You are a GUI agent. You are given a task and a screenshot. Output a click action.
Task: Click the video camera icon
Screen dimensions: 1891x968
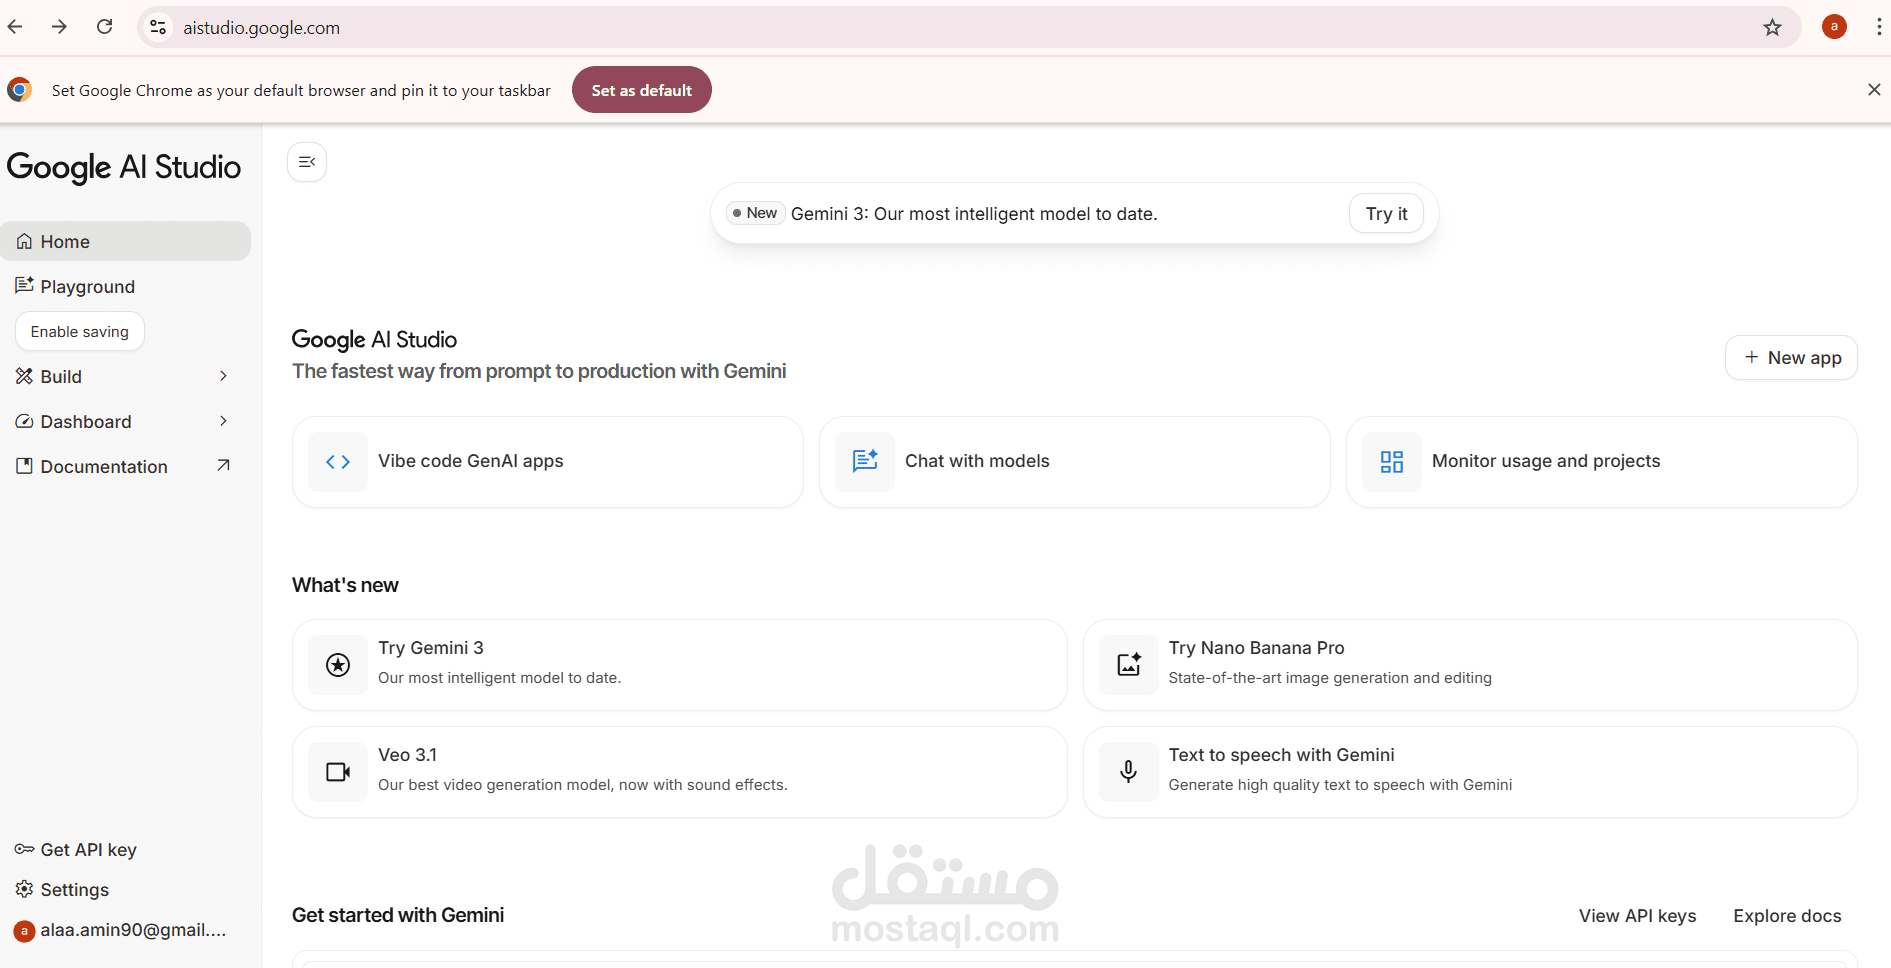point(338,772)
